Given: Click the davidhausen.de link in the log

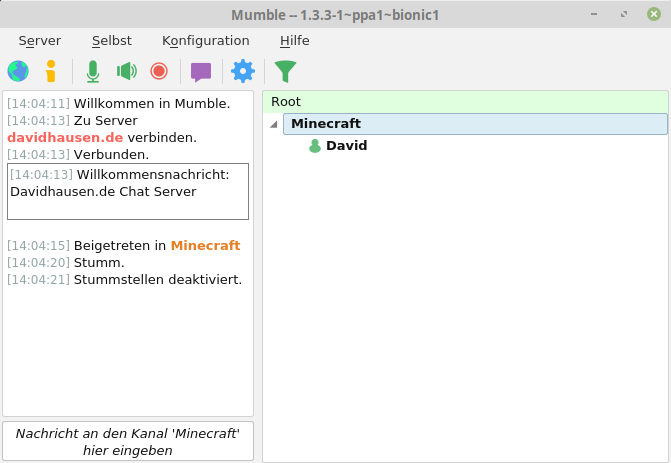Looking at the screenshot, I should pos(65,137).
